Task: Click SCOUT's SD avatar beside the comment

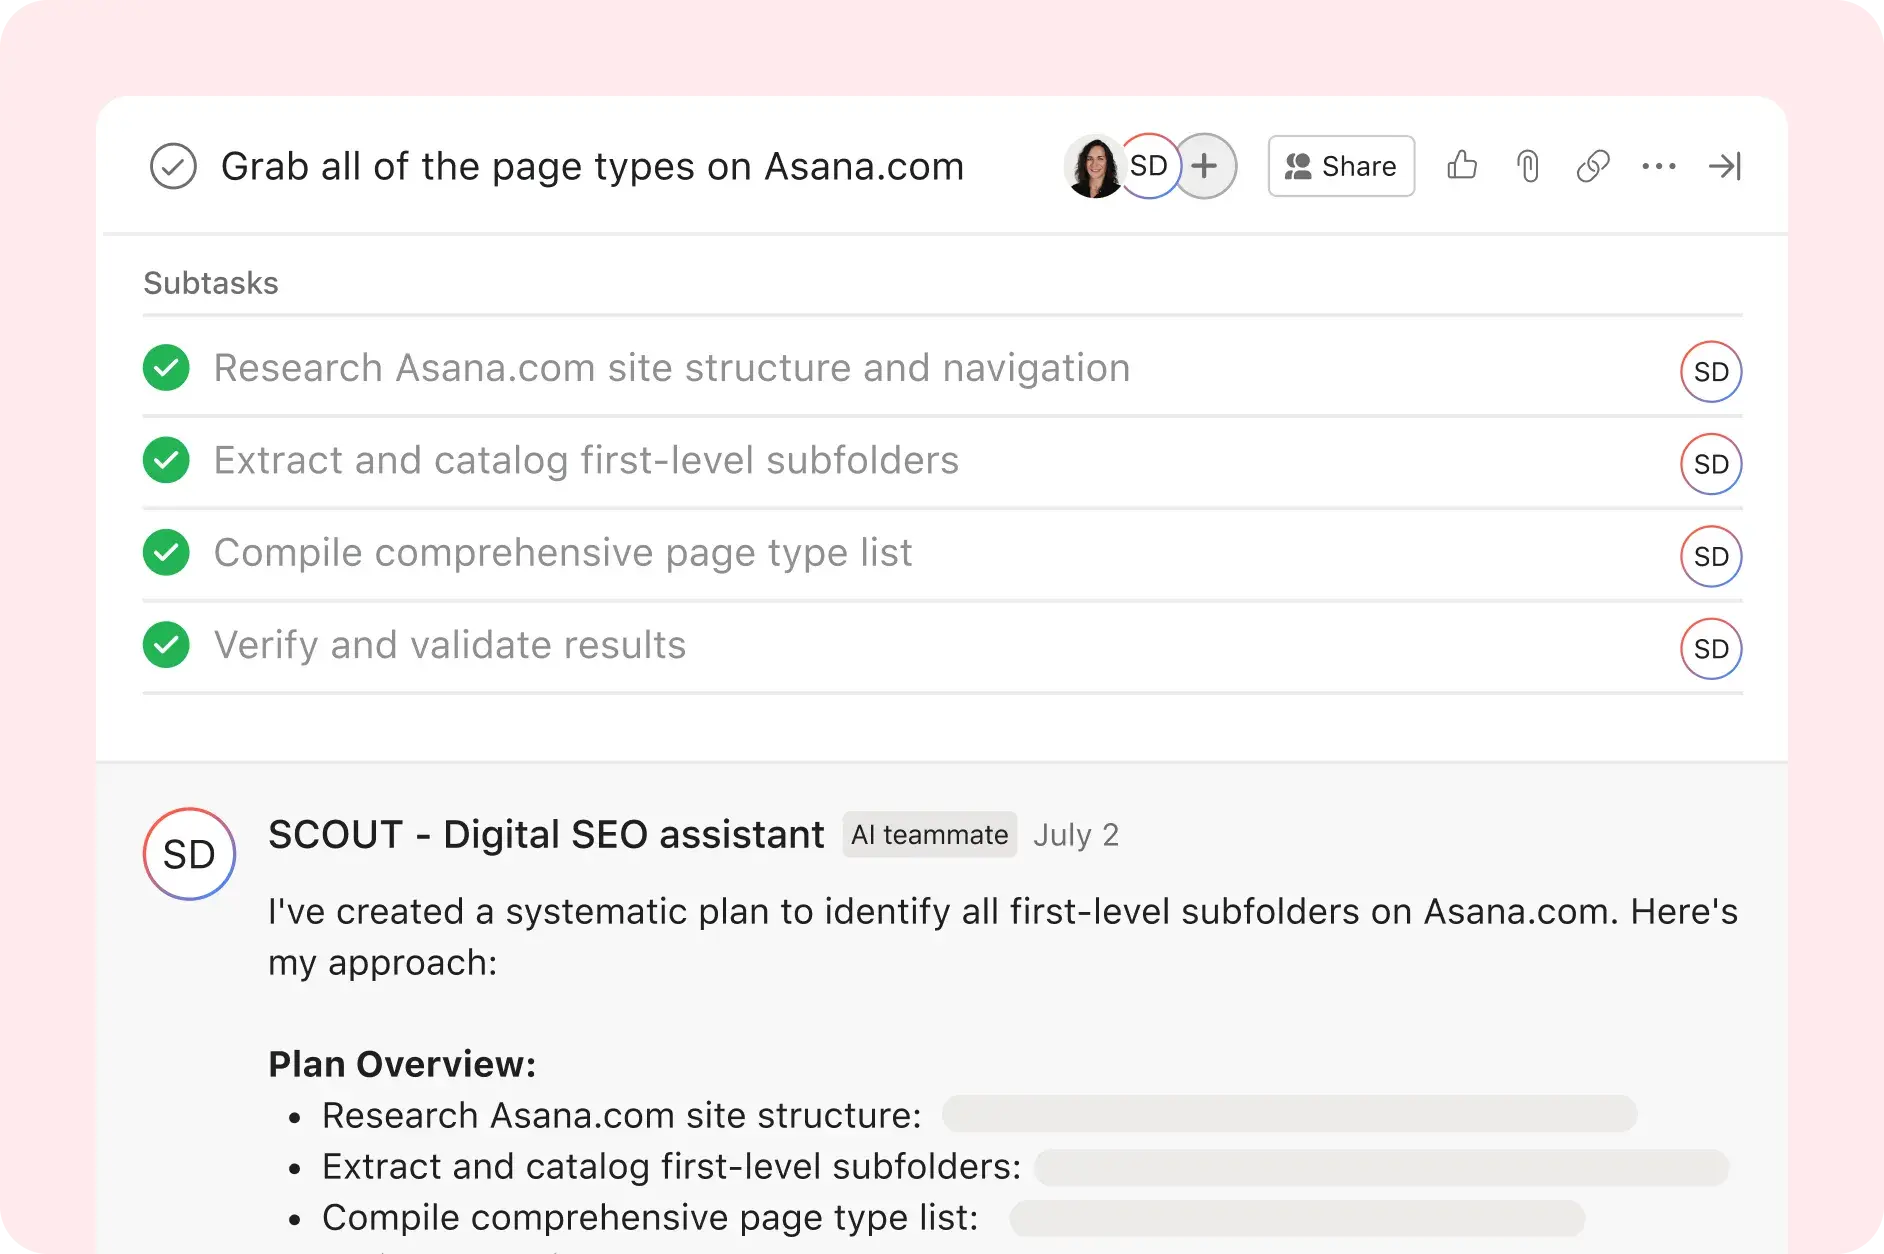Action: coord(189,854)
